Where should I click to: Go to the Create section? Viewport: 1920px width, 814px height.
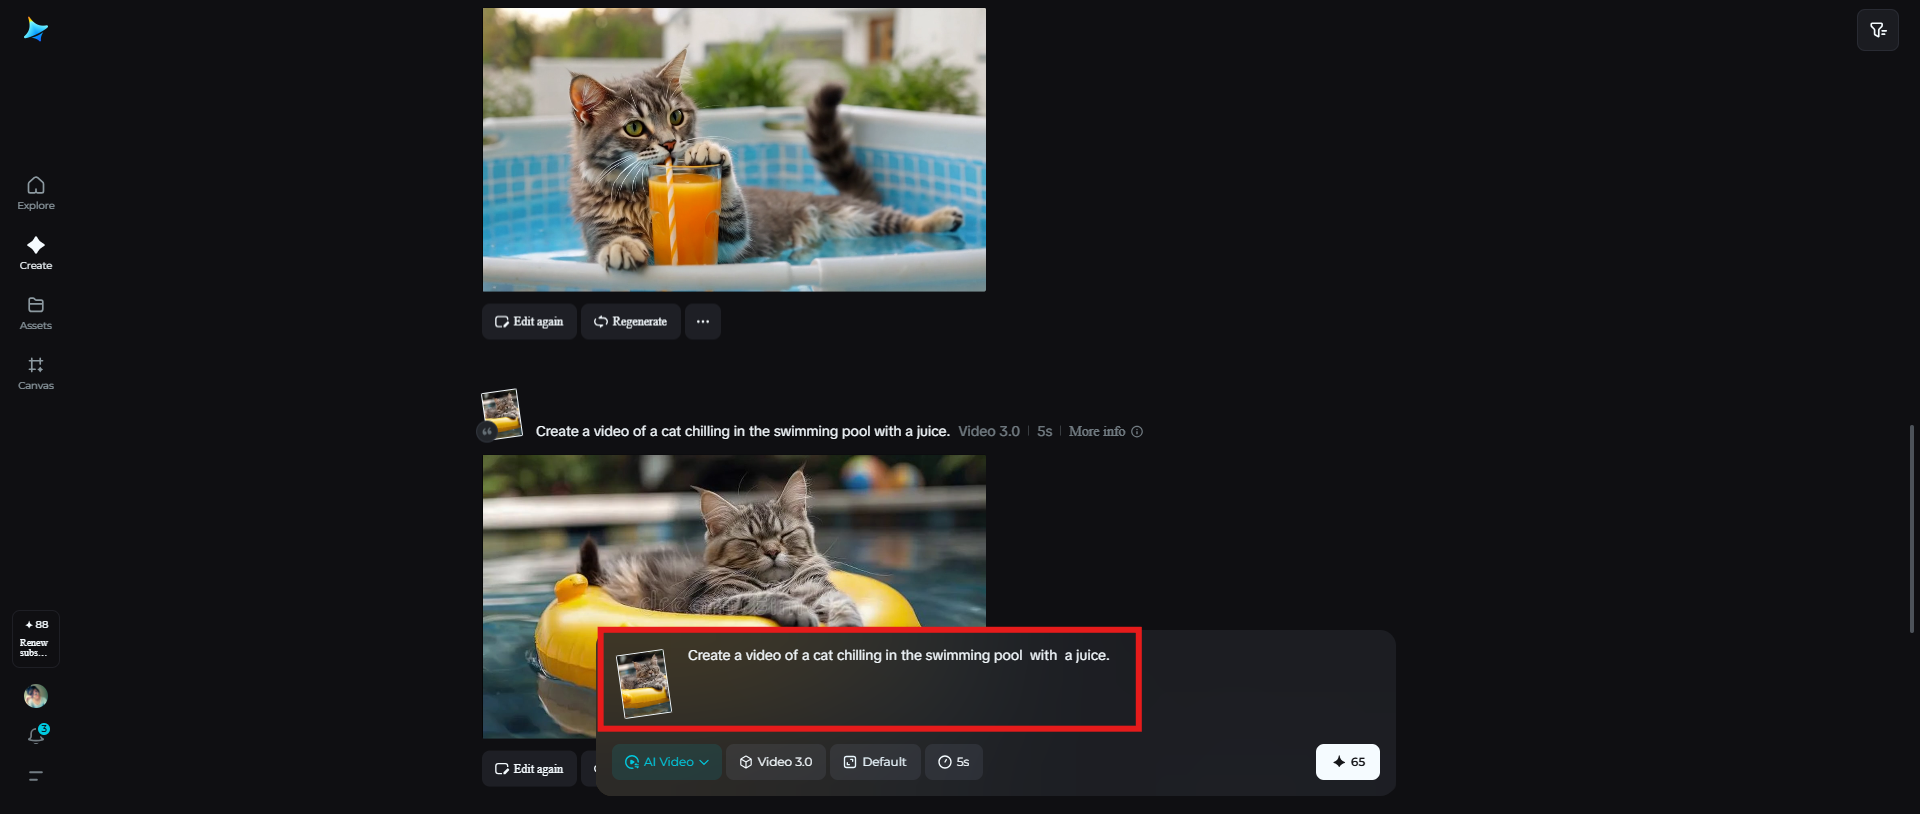tap(36, 253)
